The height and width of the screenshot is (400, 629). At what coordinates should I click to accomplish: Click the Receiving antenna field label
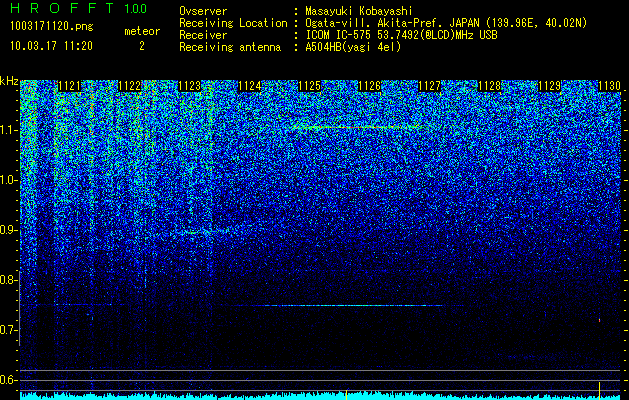230,47
